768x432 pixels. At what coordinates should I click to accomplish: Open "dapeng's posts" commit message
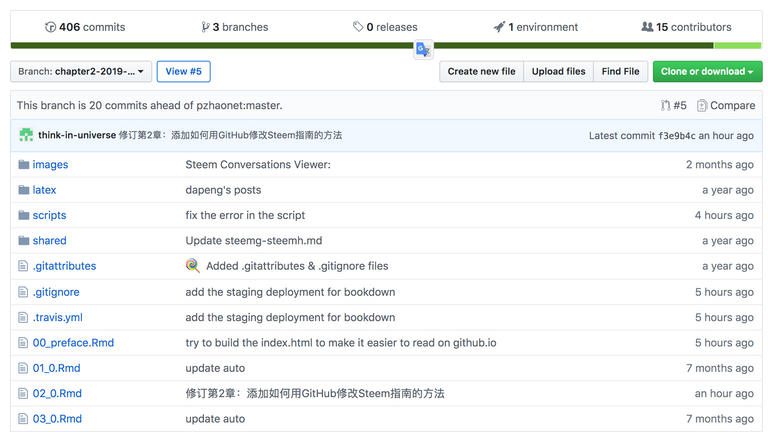click(223, 190)
